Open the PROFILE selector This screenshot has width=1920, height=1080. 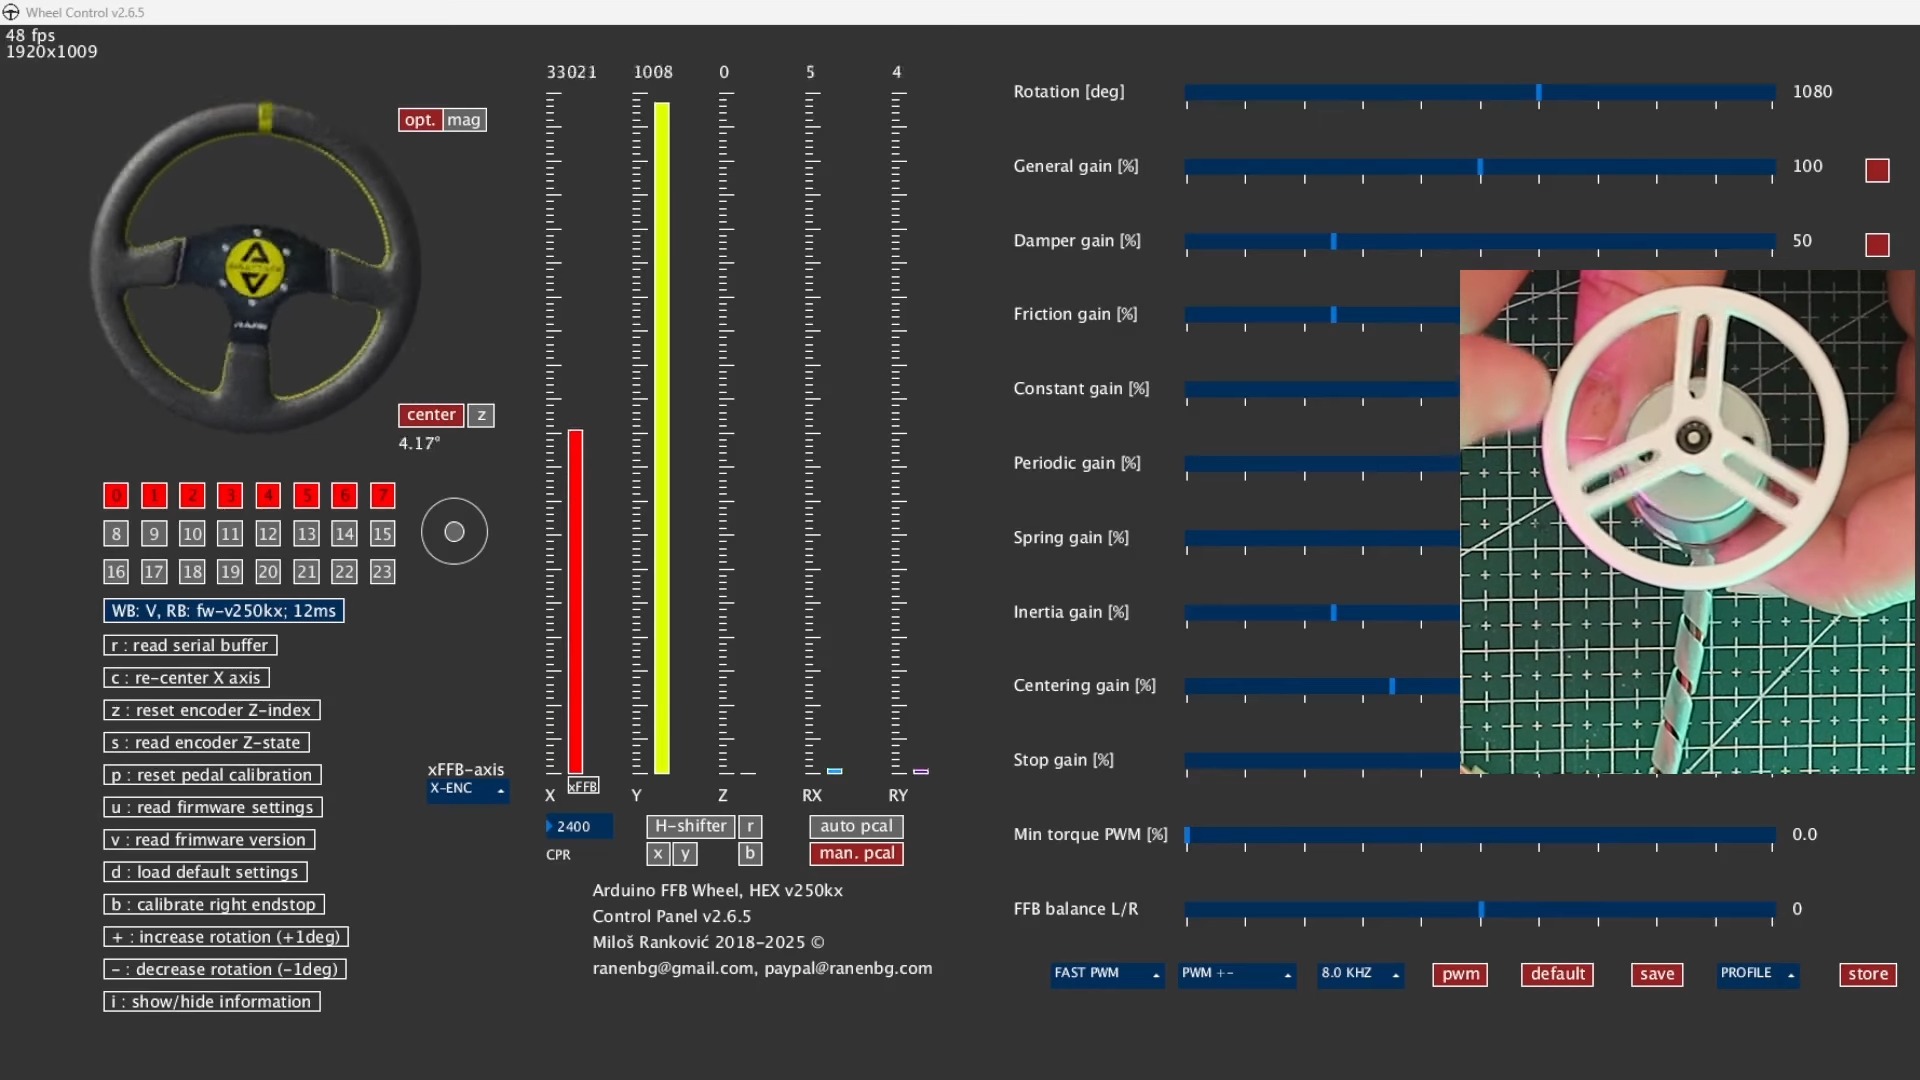pyautogui.click(x=1756, y=974)
